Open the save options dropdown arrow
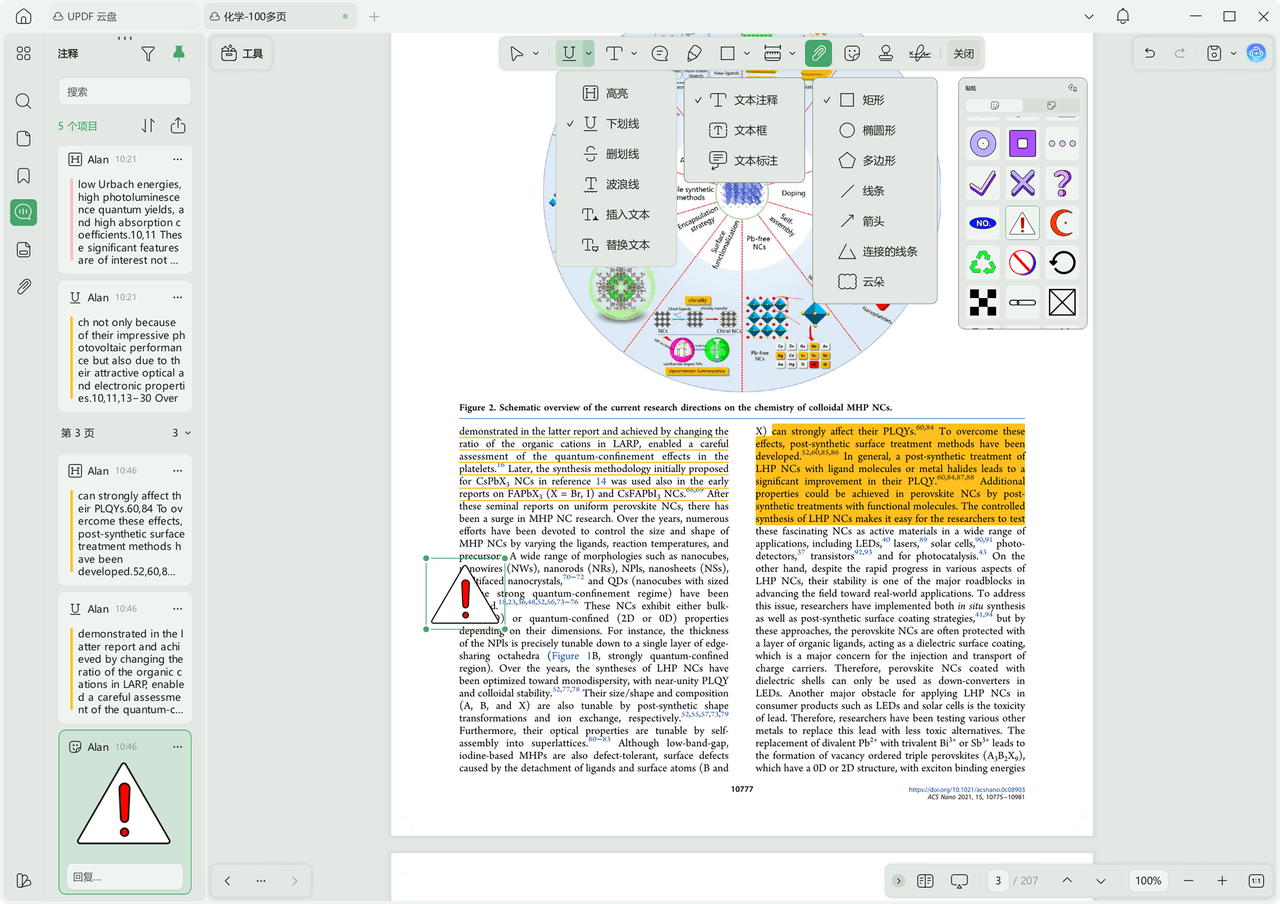Viewport: 1280px width, 904px height. (x=1233, y=54)
